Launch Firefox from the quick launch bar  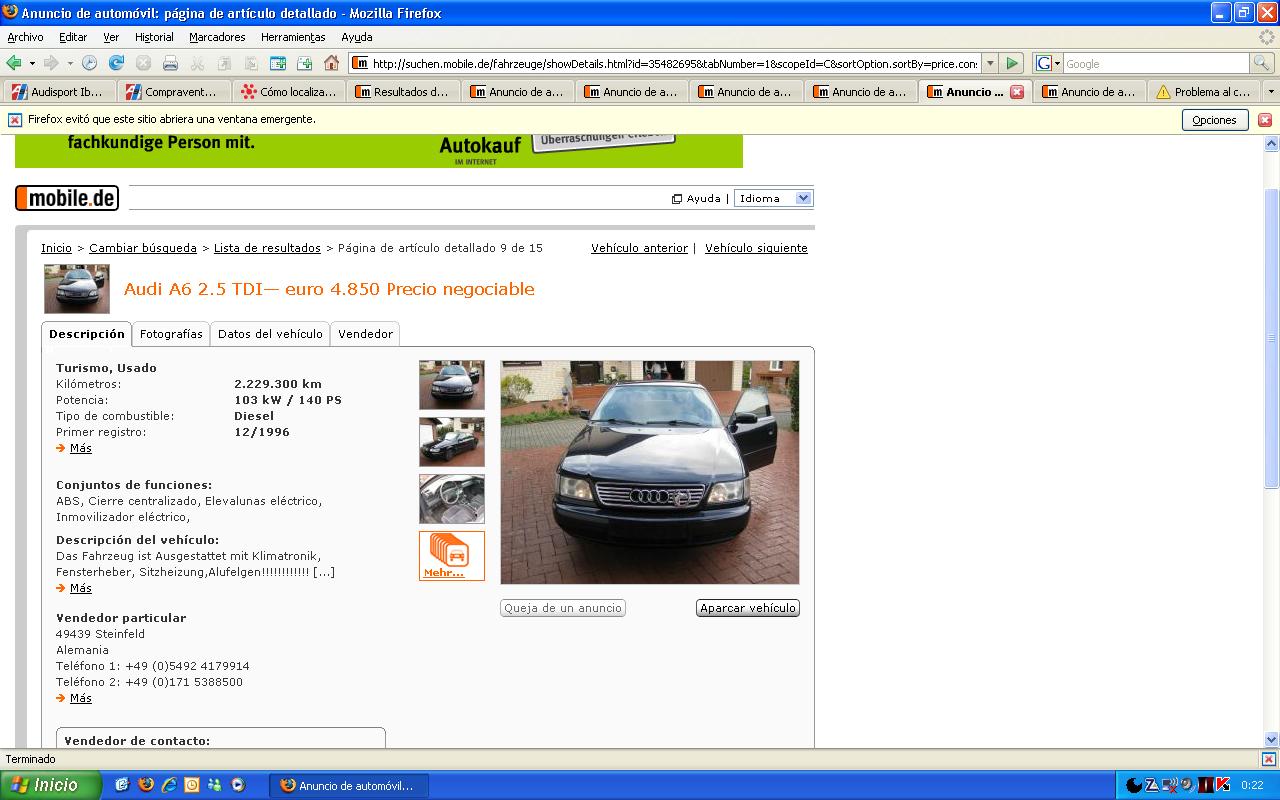[x=146, y=785]
